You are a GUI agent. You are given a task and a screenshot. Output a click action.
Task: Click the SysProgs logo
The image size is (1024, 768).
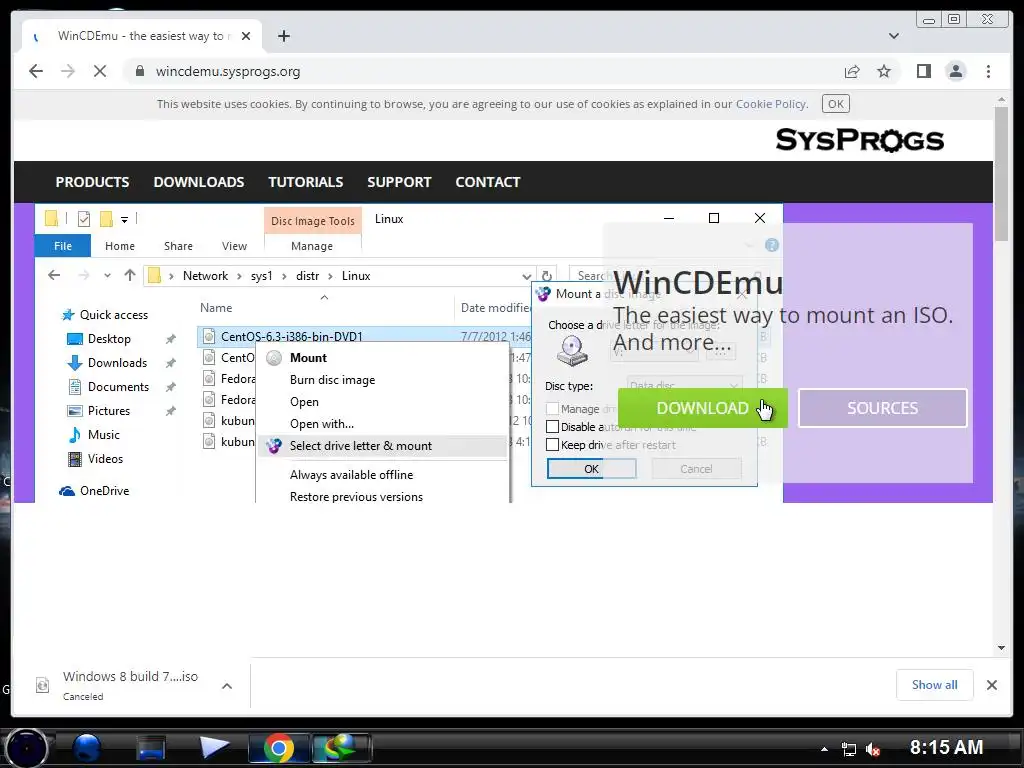tap(859, 140)
